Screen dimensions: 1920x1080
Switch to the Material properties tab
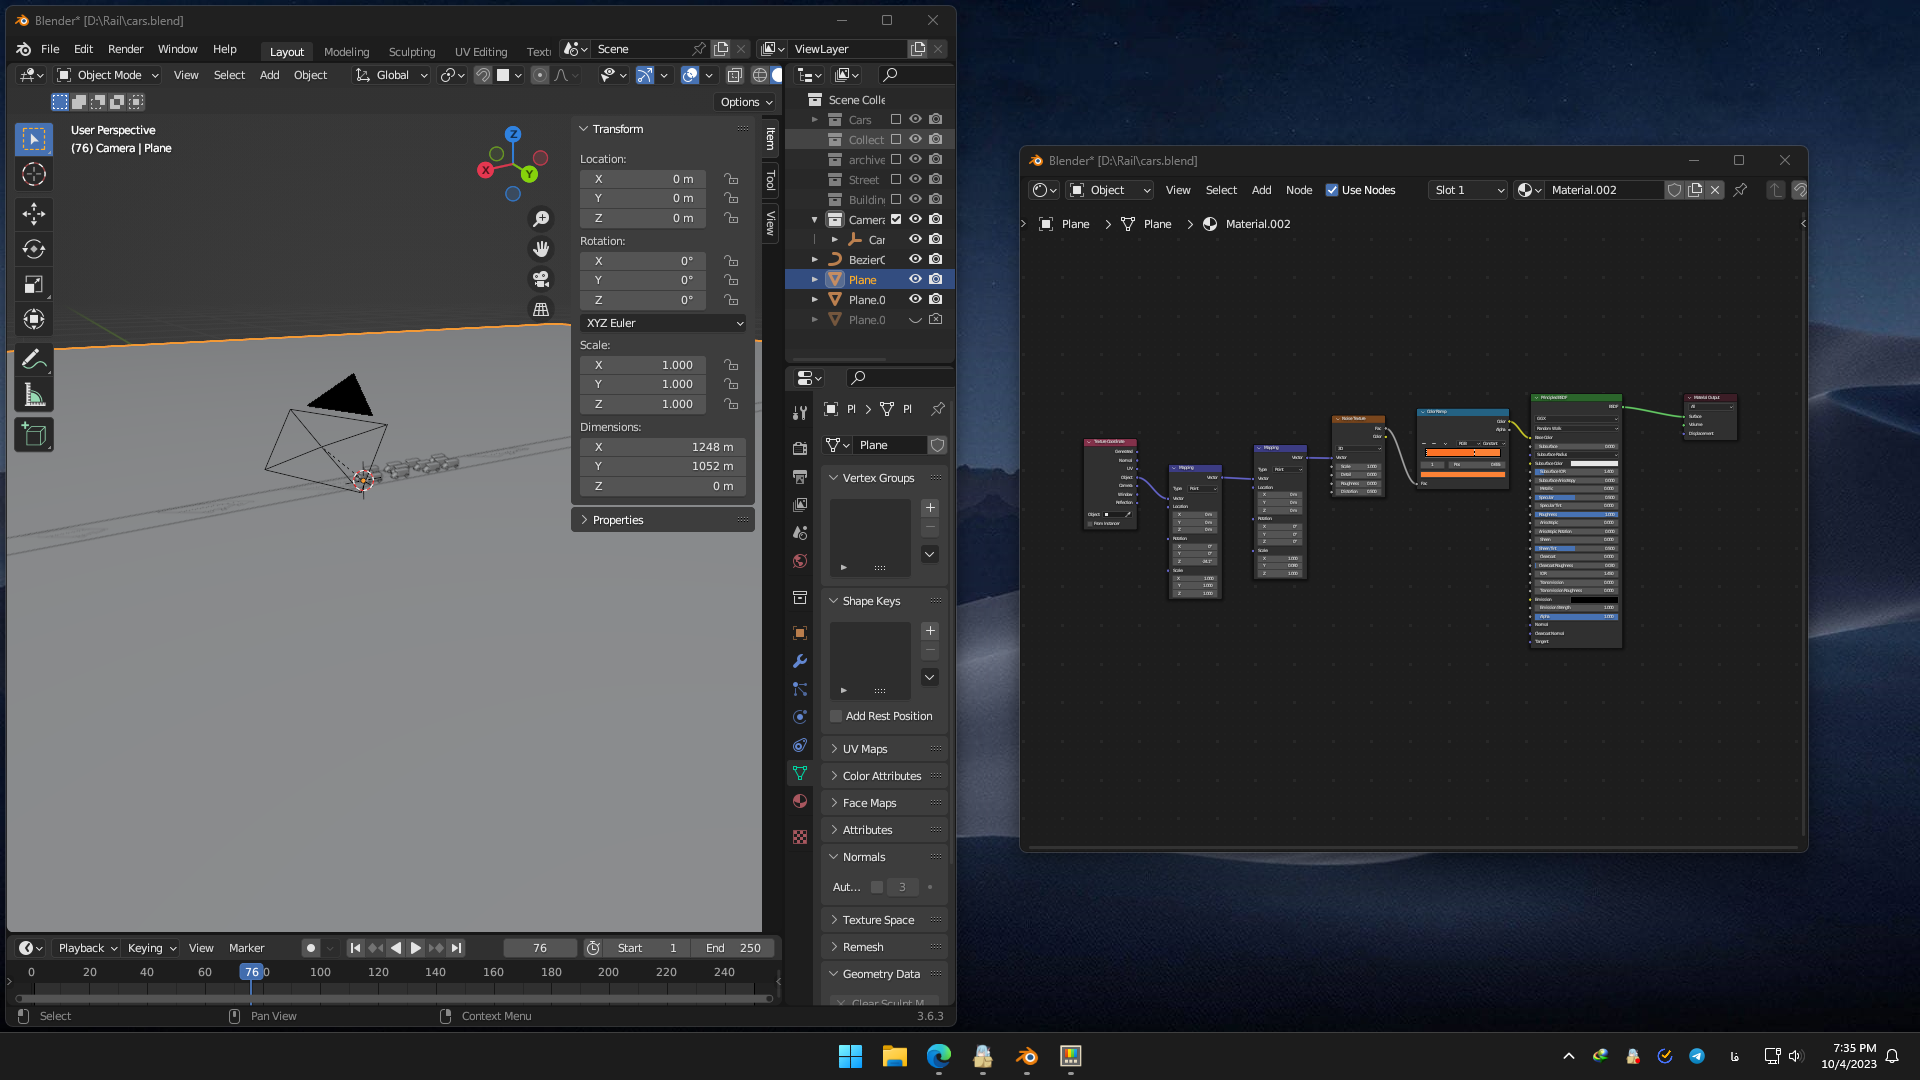click(x=799, y=801)
